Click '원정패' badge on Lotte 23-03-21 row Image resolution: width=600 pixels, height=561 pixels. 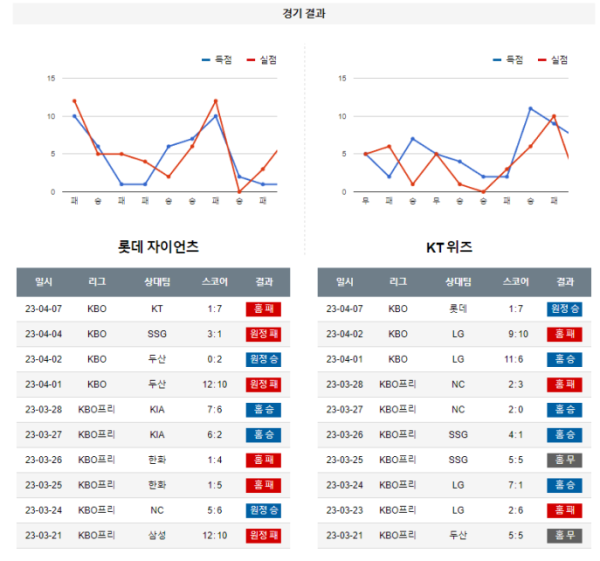click(263, 536)
